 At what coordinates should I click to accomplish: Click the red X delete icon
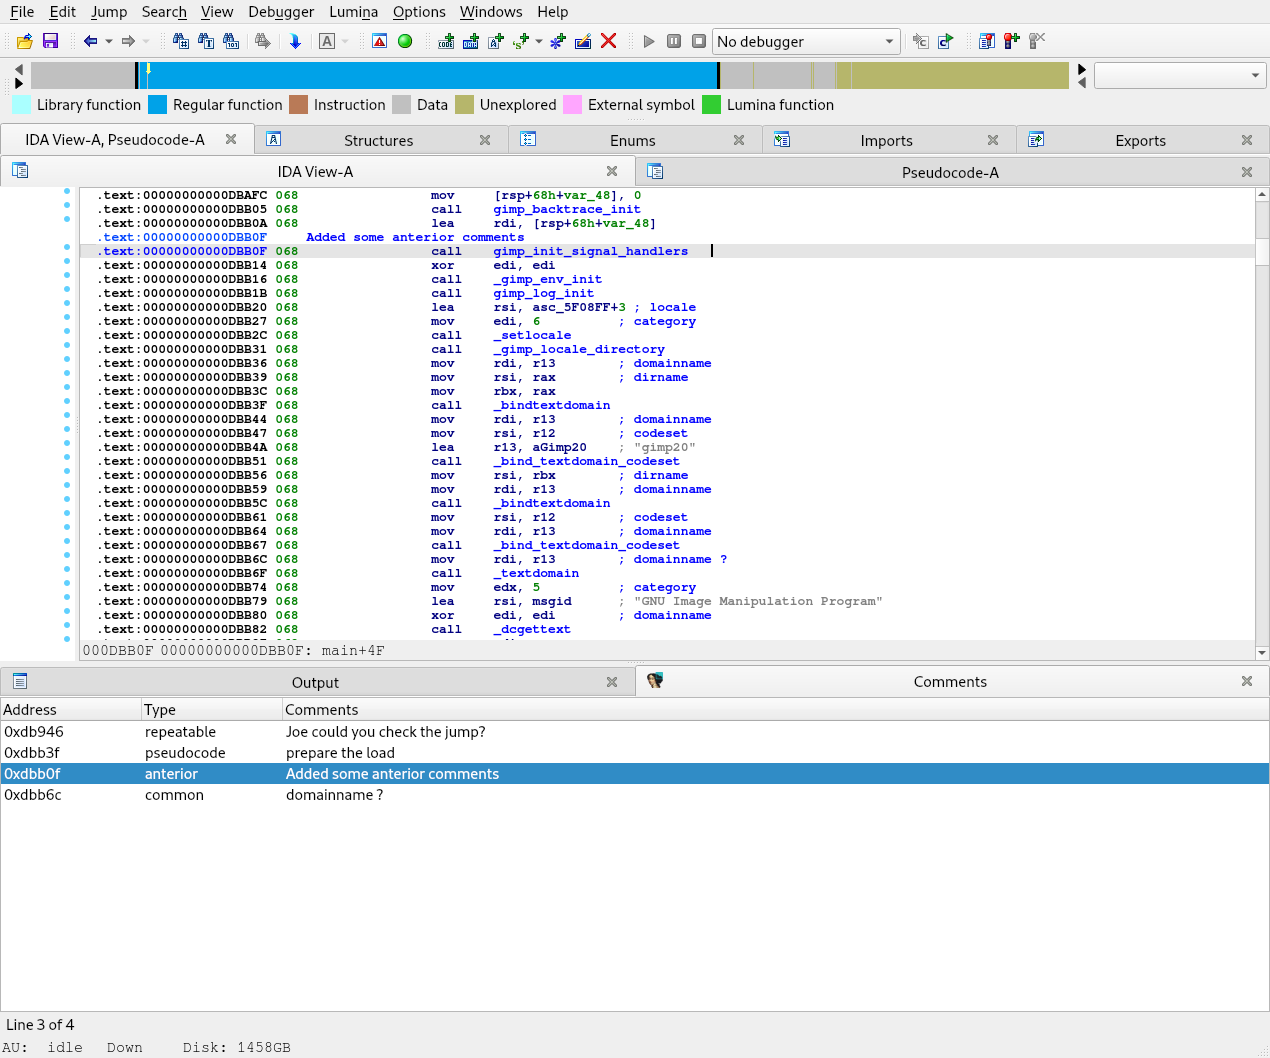pos(608,41)
